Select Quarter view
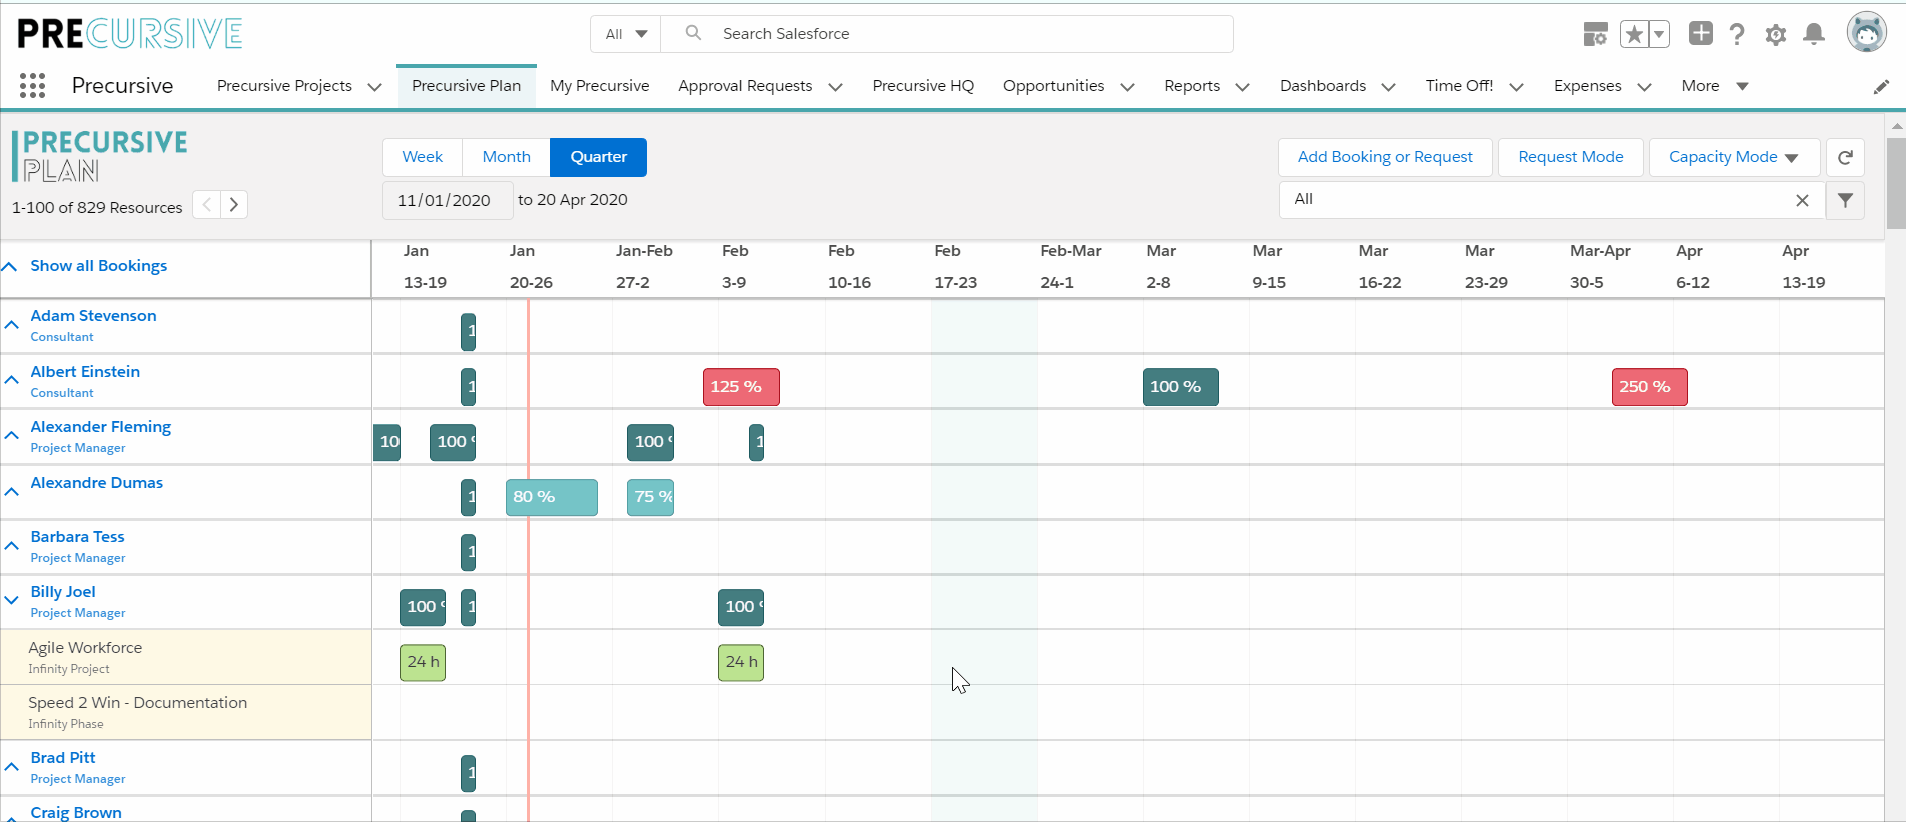The image size is (1906, 822). pos(598,157)
